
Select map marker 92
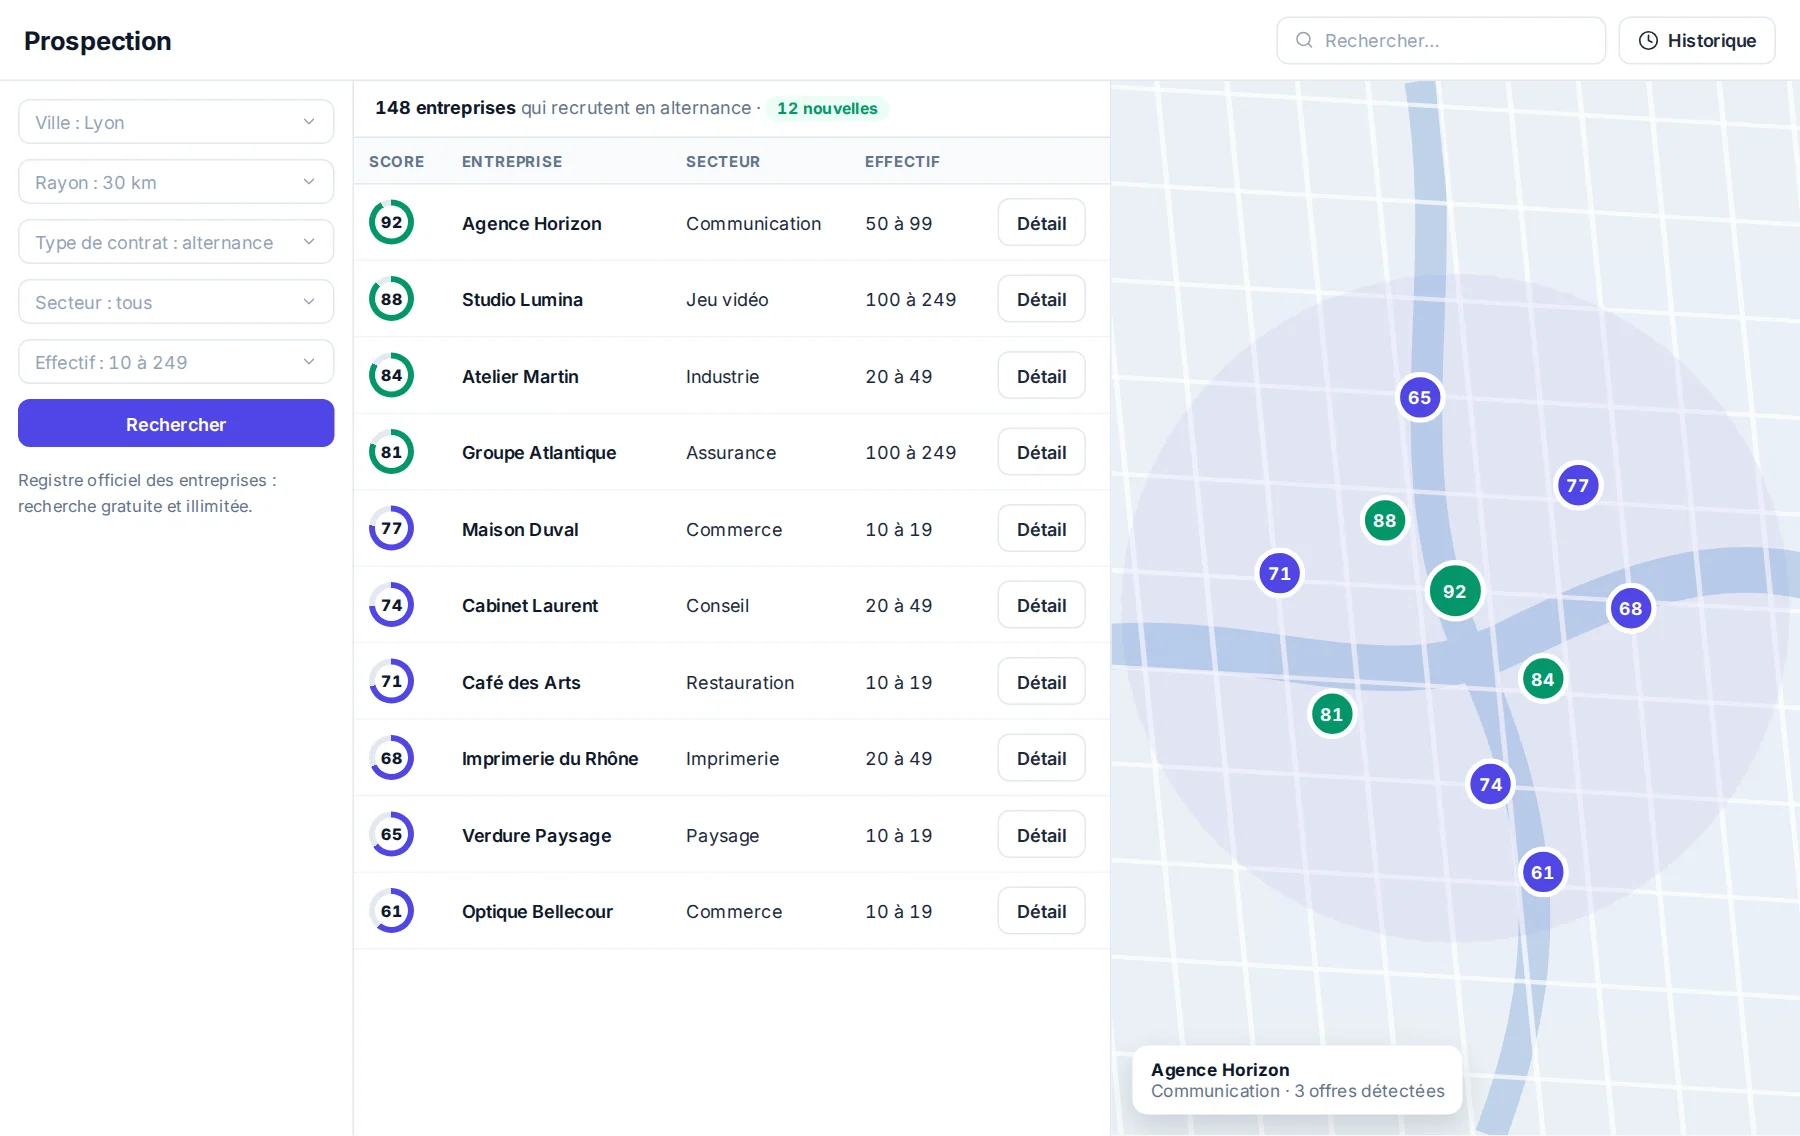click(x=1455, y=591)
